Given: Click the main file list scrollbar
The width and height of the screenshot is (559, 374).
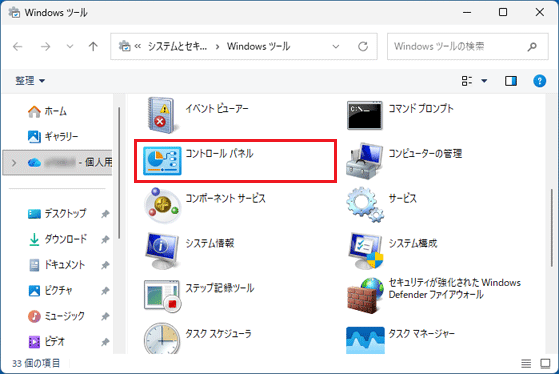Looking at the screenshot, I should click(552, 227).
